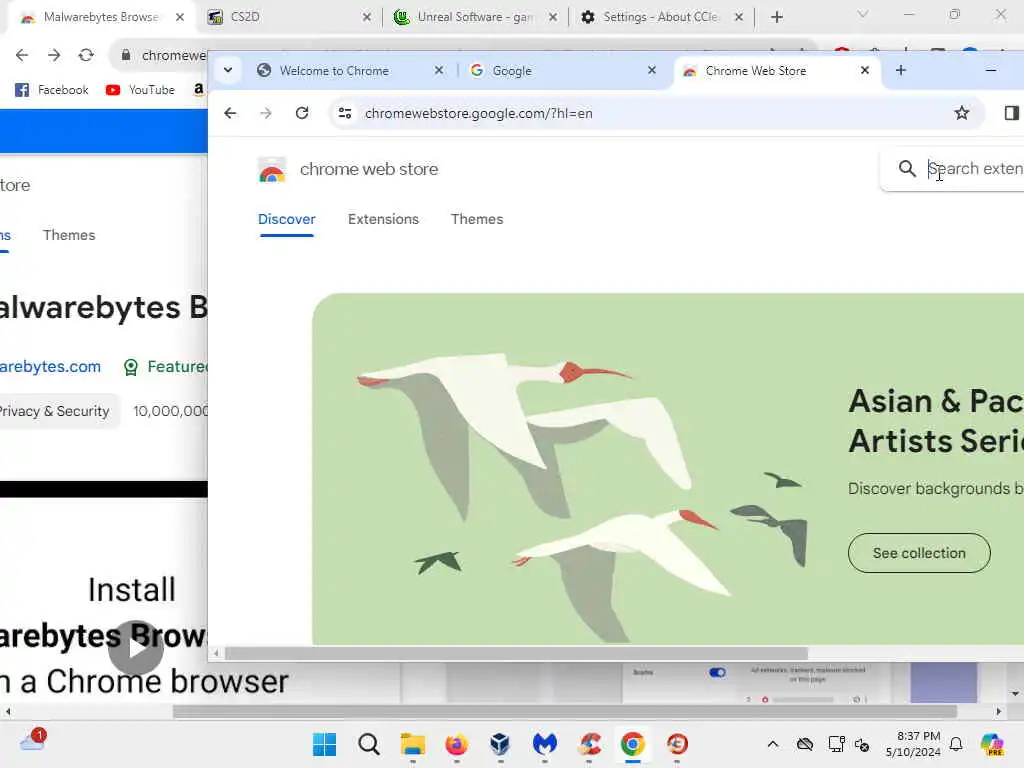Open the YouTube bookmark
Viewport: 1024px width, 768px height.
tap(140, 89)
